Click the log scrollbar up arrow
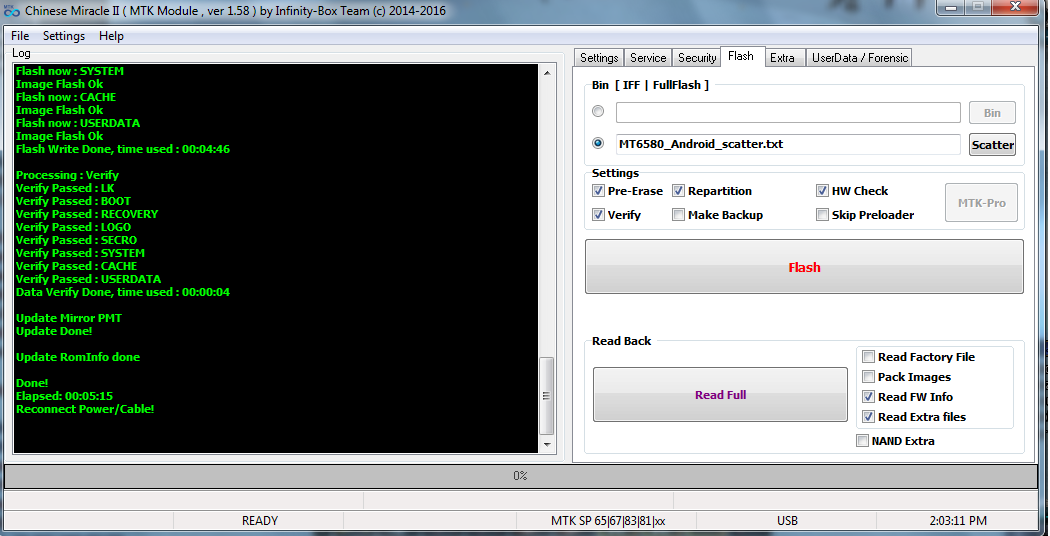Viewport: 1050px width, 536px height. point(547,73)
